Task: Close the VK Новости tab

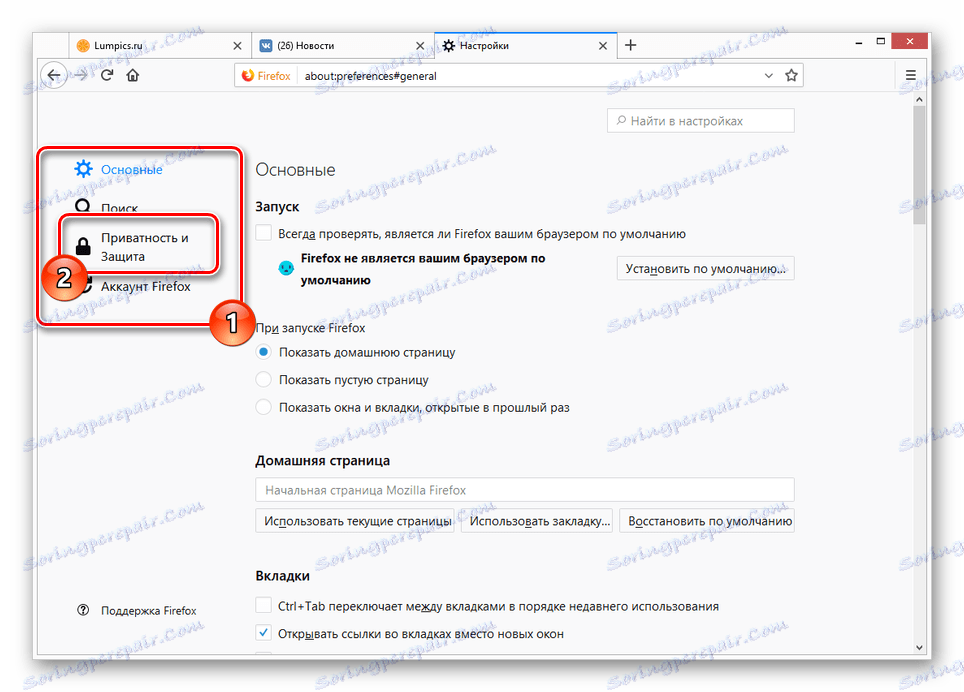Action: coord(420,45)
